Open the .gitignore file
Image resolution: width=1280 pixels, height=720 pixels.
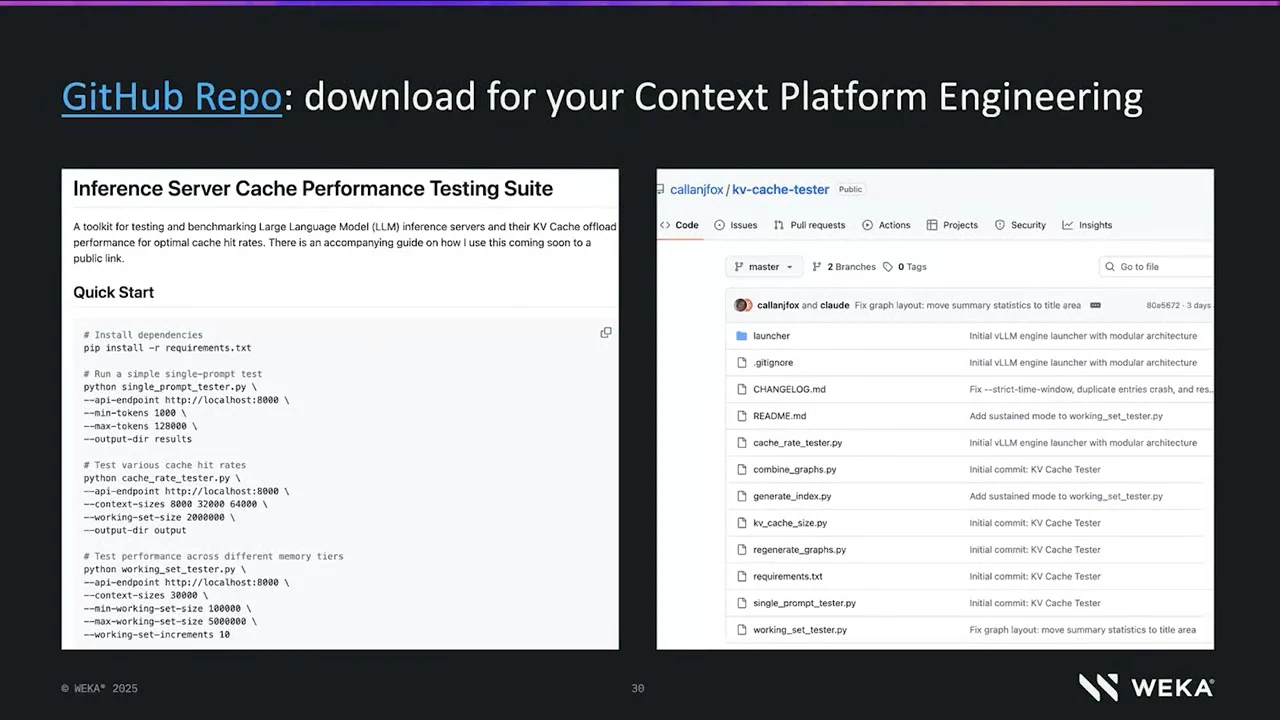[773, 363]
